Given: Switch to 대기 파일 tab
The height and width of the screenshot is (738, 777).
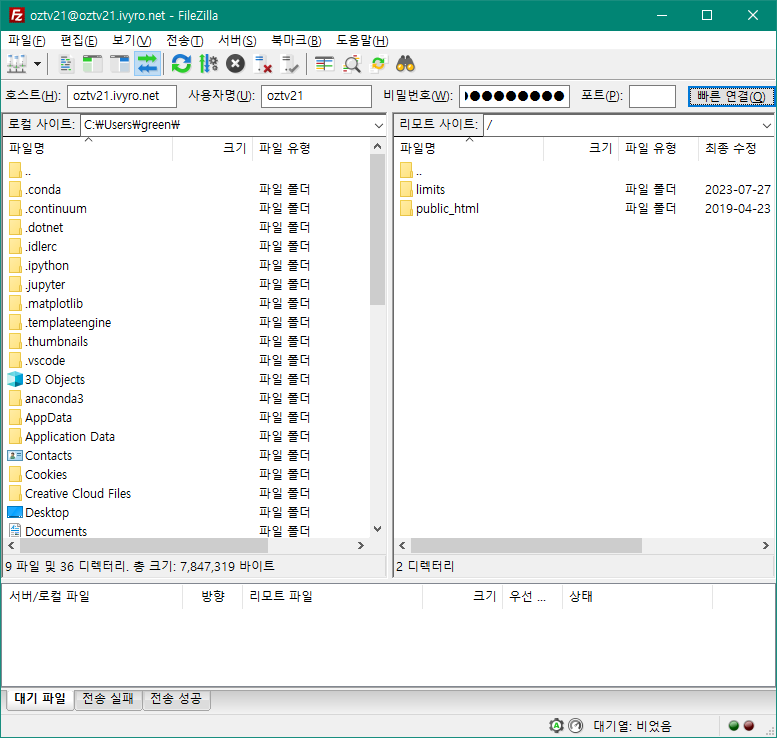Looking at the screenshot, I should tap(40, 699).
